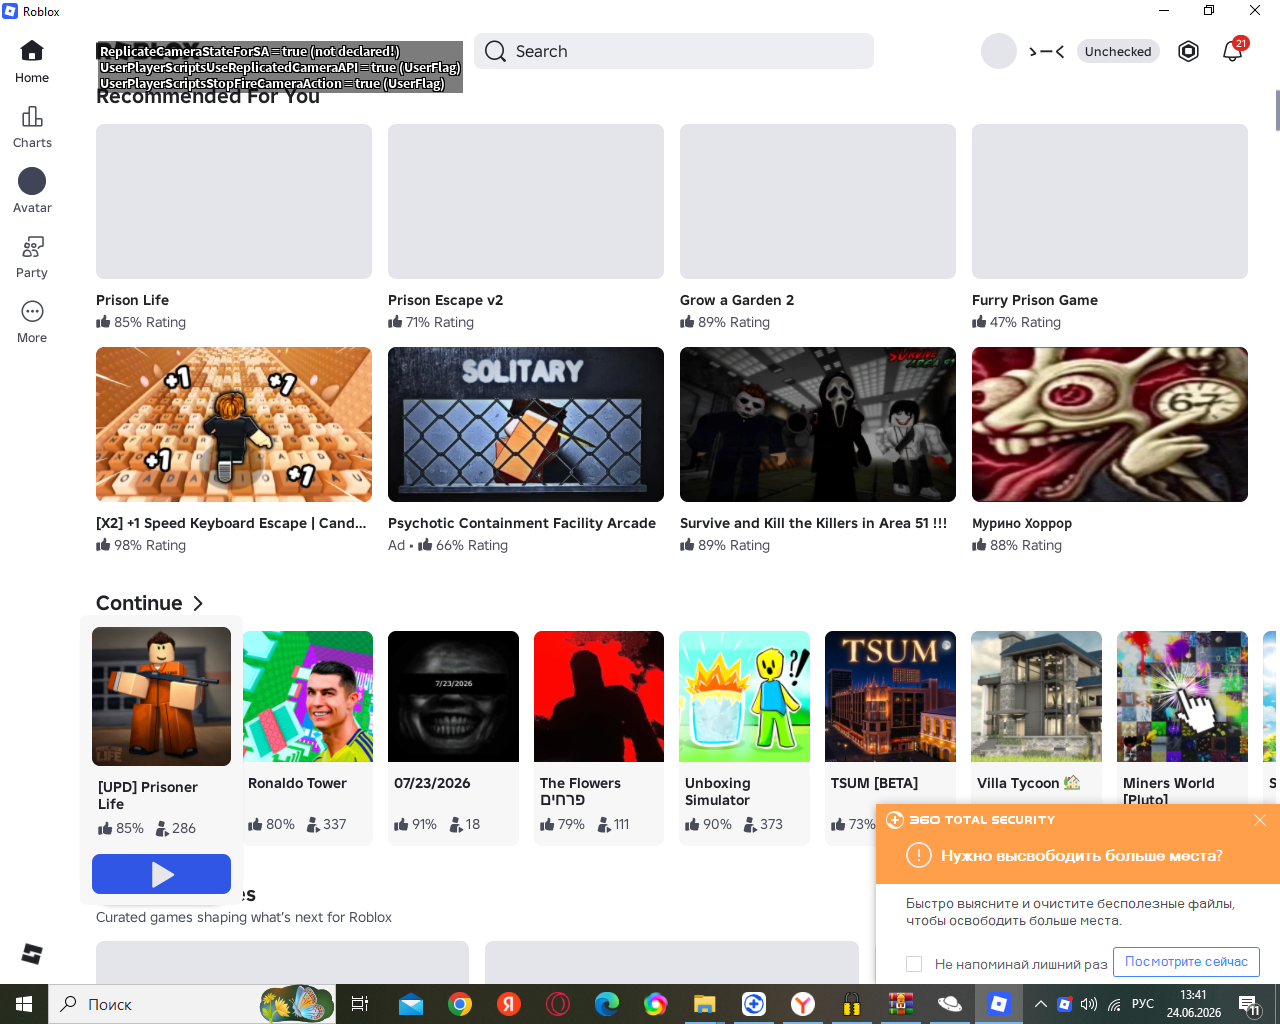The height and width of the screenshot is (1024, 1280).
Task: Click "Curated games shaping what's next" text
Action: 244,917
